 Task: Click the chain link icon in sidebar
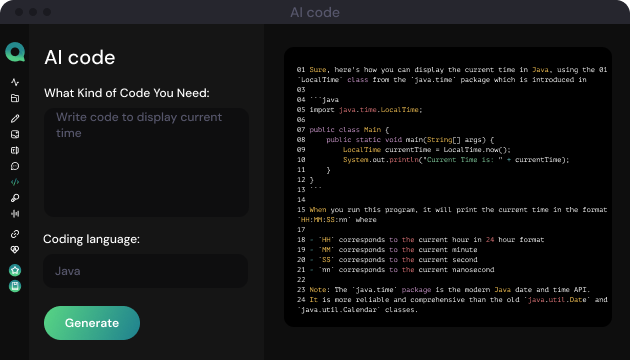click(x=15, y=234)
